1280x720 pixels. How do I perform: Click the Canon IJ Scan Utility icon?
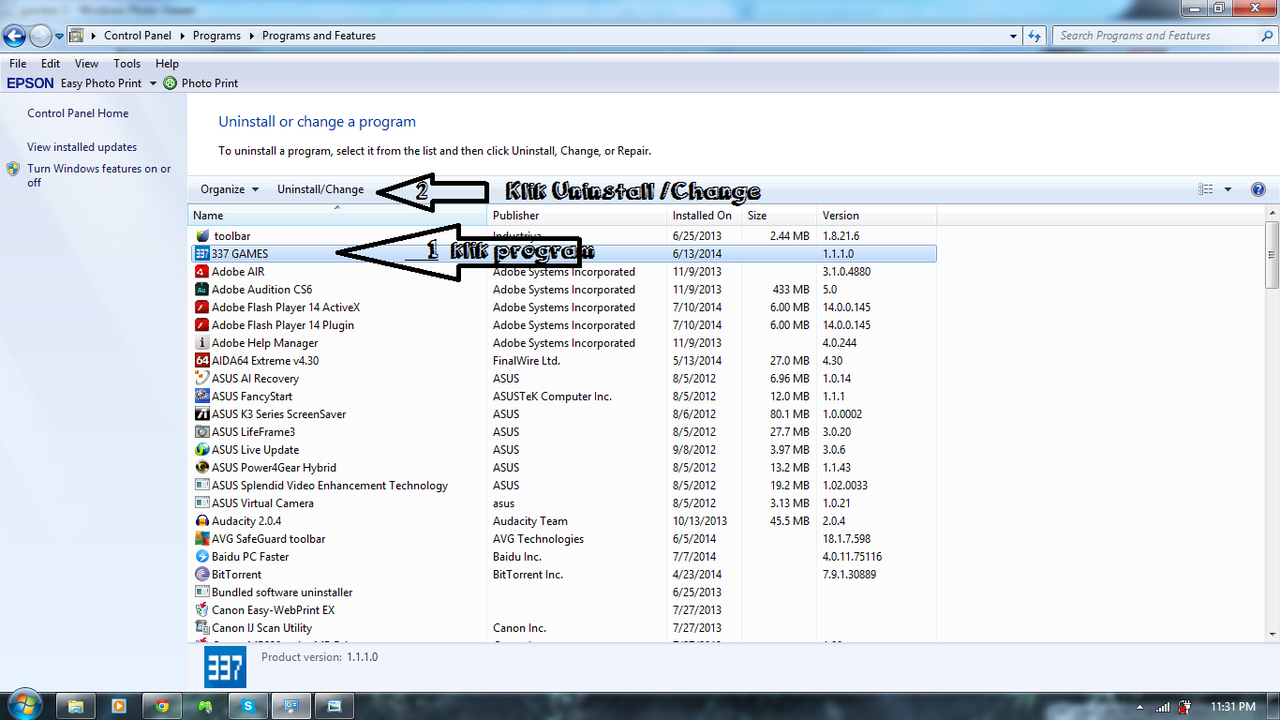click(203, 628)
